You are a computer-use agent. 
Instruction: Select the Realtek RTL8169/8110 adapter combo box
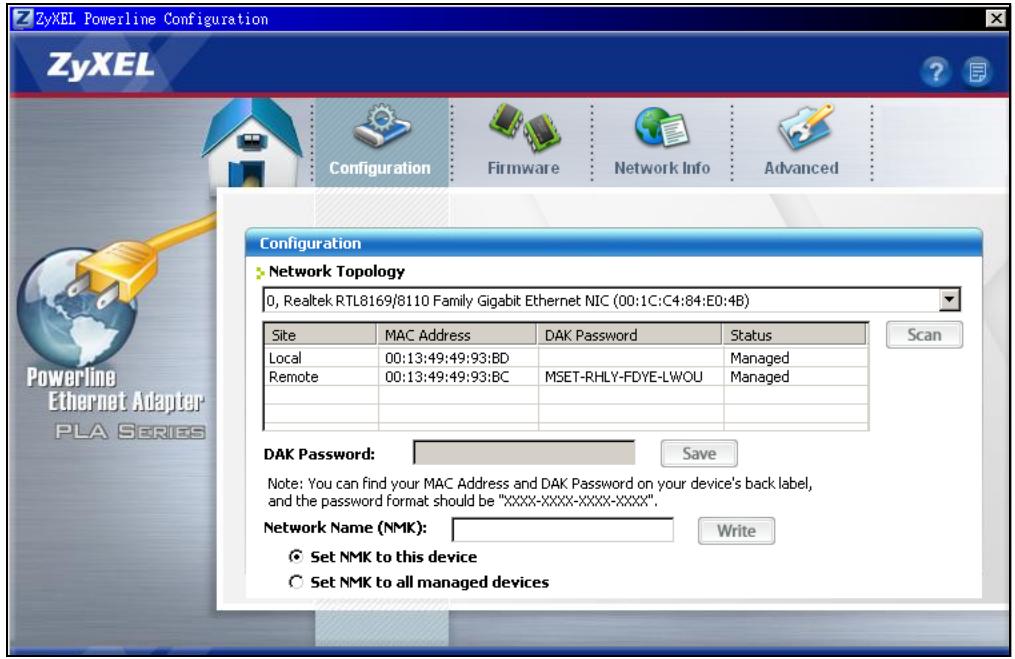611,300
